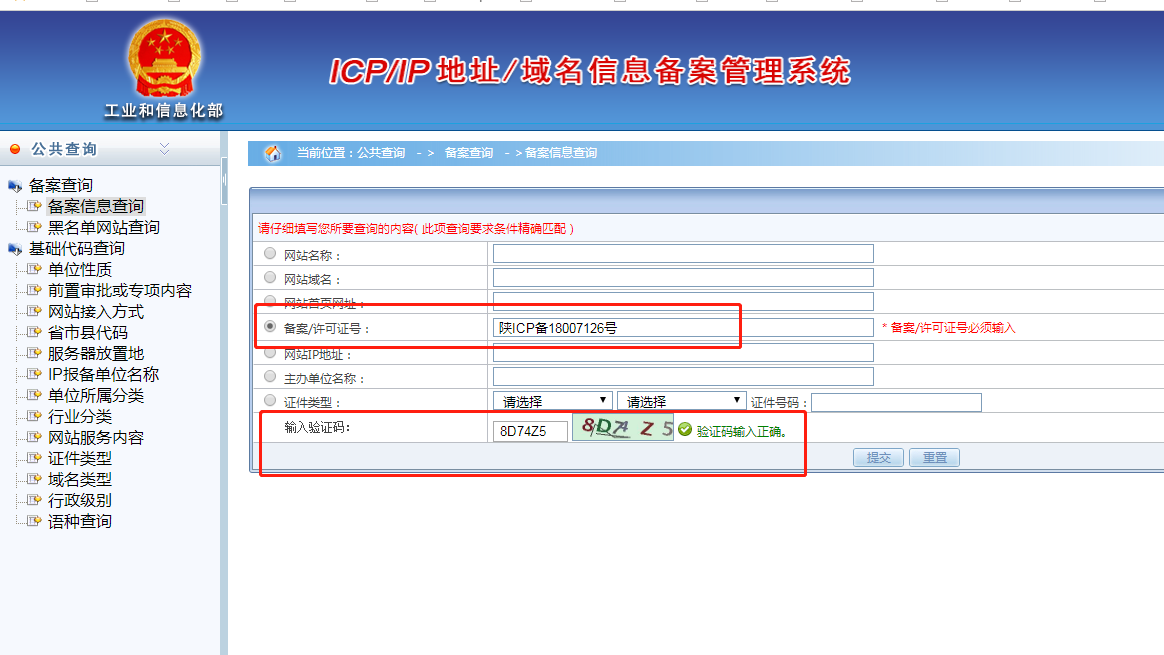Viewport: 1164px width, 655px height.
Task: Open the second 请选择 dropdown
Action: coord(682,402)
